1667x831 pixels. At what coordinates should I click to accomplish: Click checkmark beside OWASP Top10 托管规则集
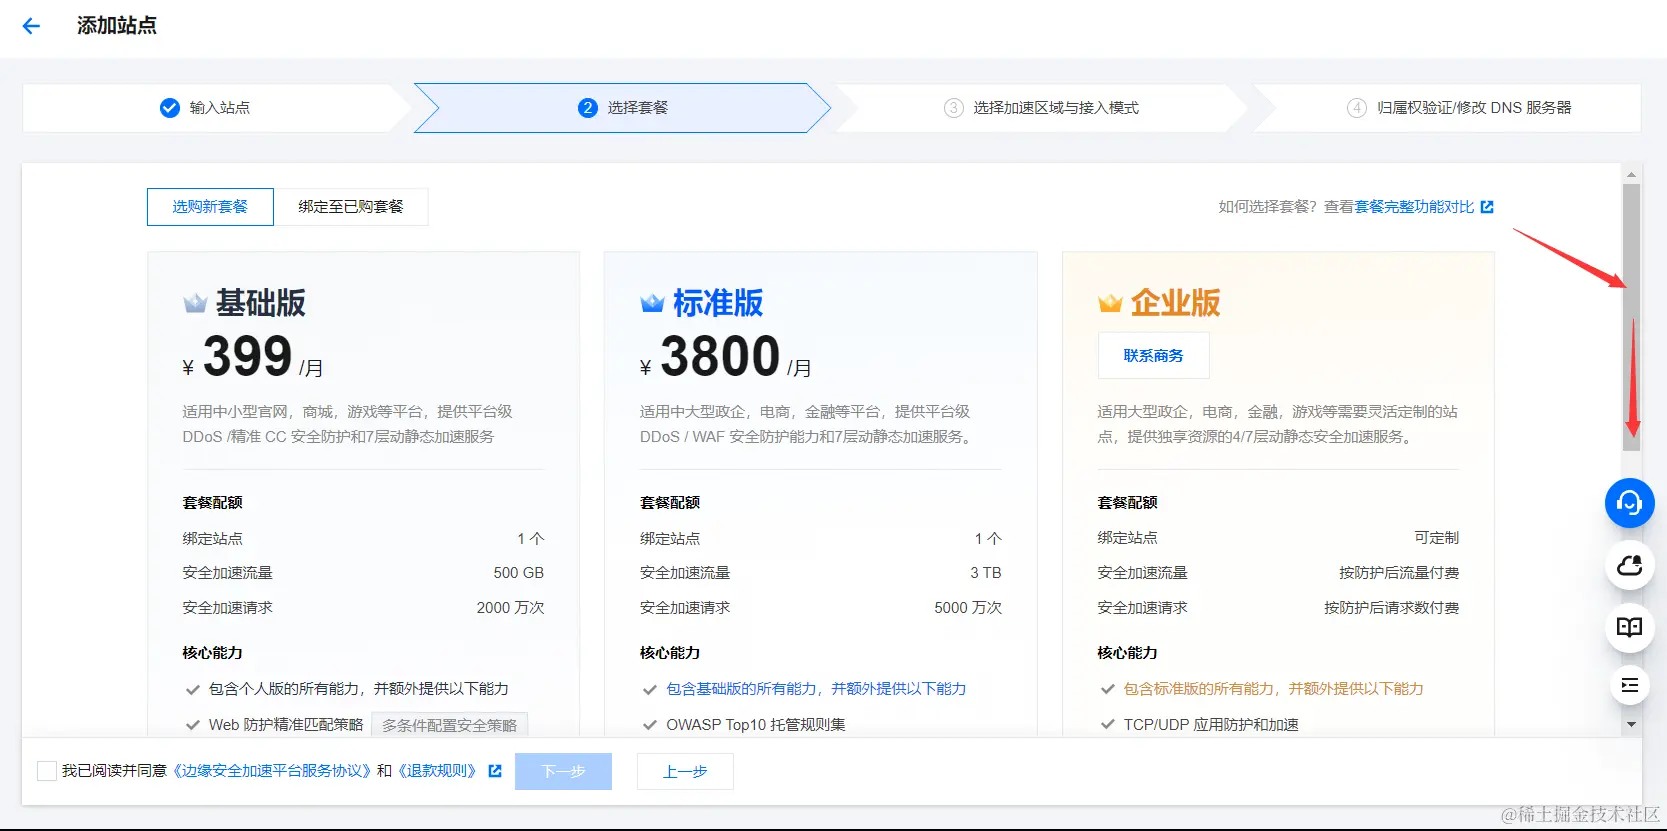pyautogui.click(x=650, y=725)
